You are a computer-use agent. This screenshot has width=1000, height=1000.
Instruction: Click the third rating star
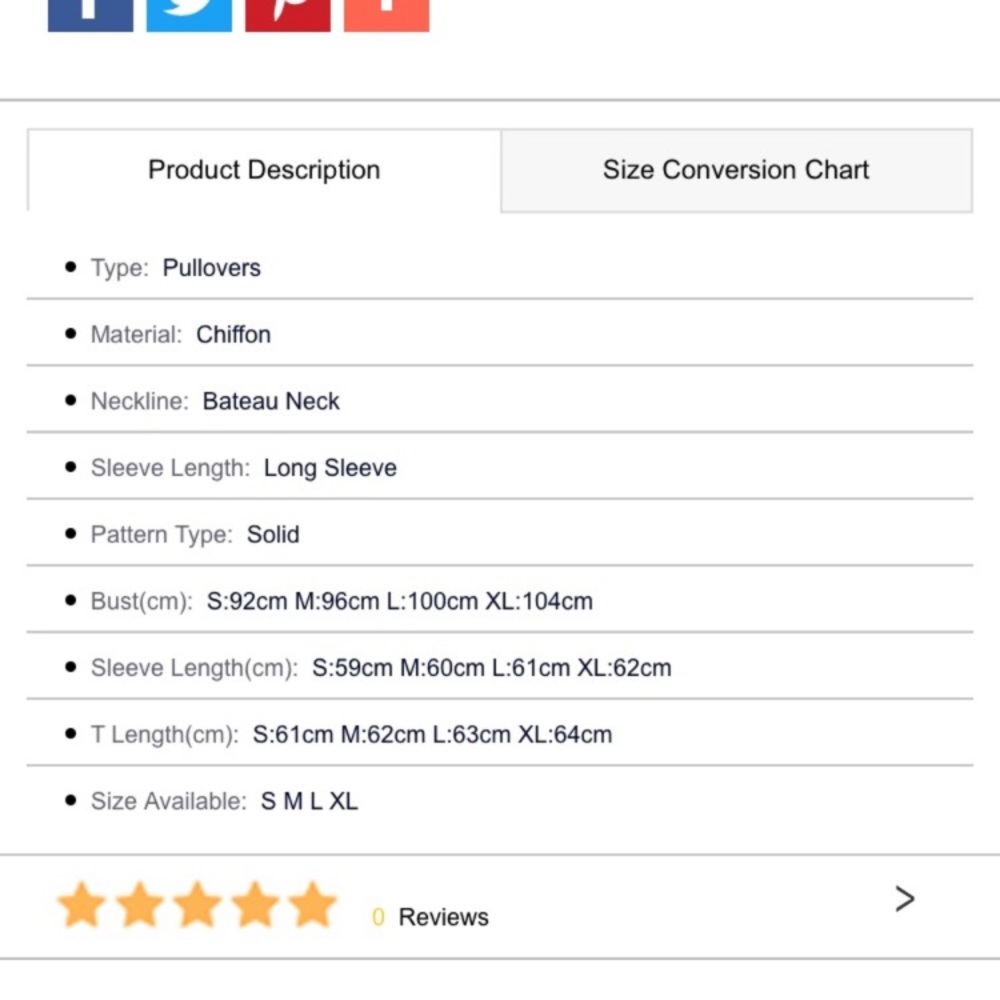pyautogui.click(x=198, y=905)
